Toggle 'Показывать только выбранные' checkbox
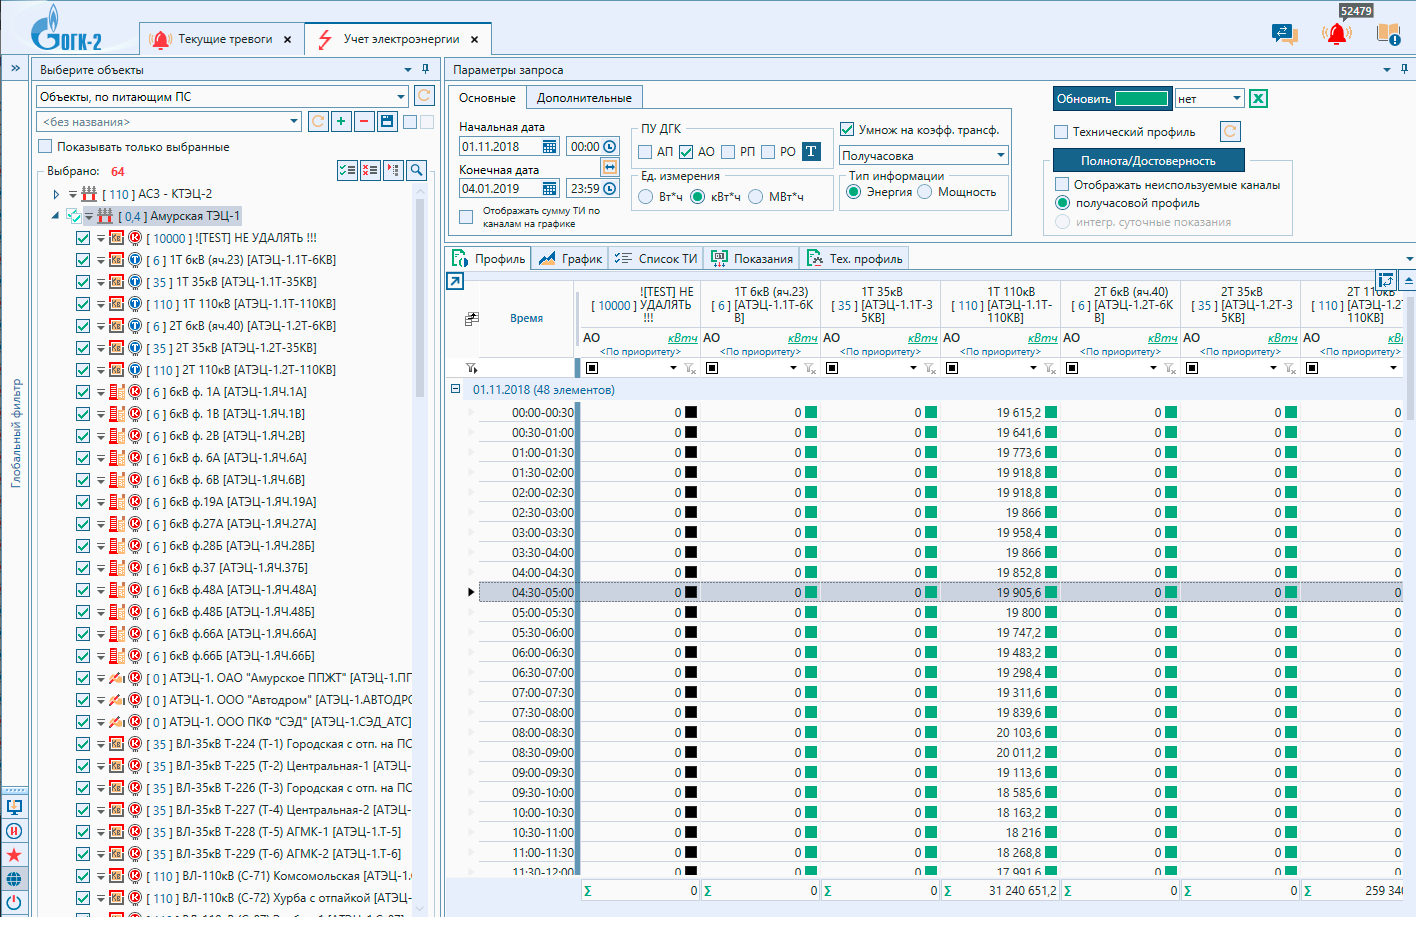Image resolution: width=1416 pixels, height=948 pixels. 45,146
